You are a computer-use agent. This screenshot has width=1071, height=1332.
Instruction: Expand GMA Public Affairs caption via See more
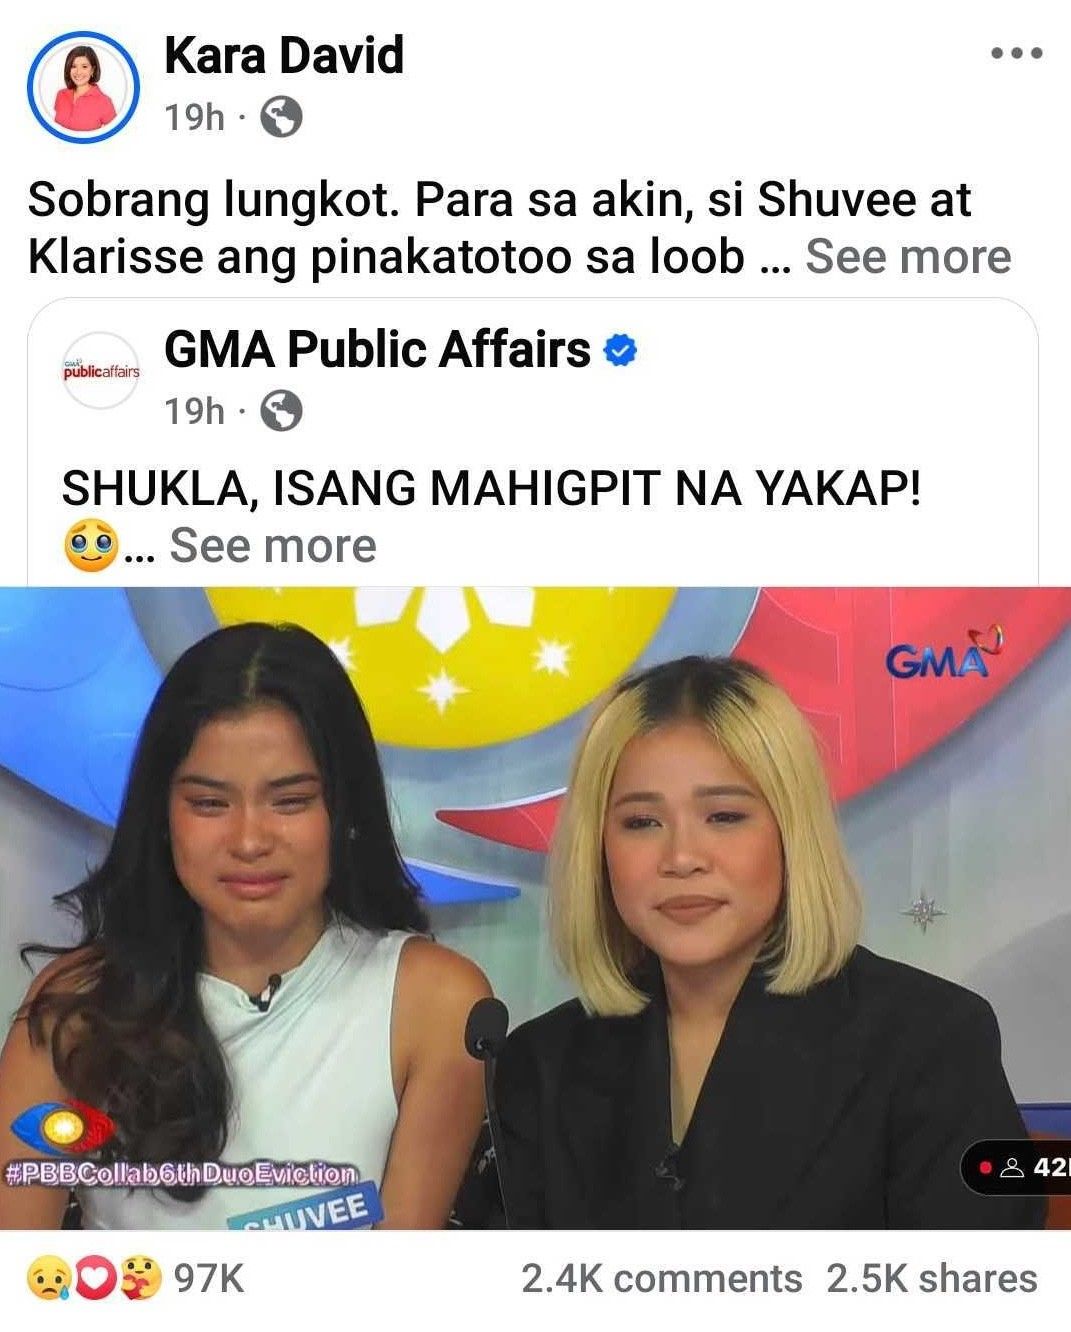tap(273, 546)
